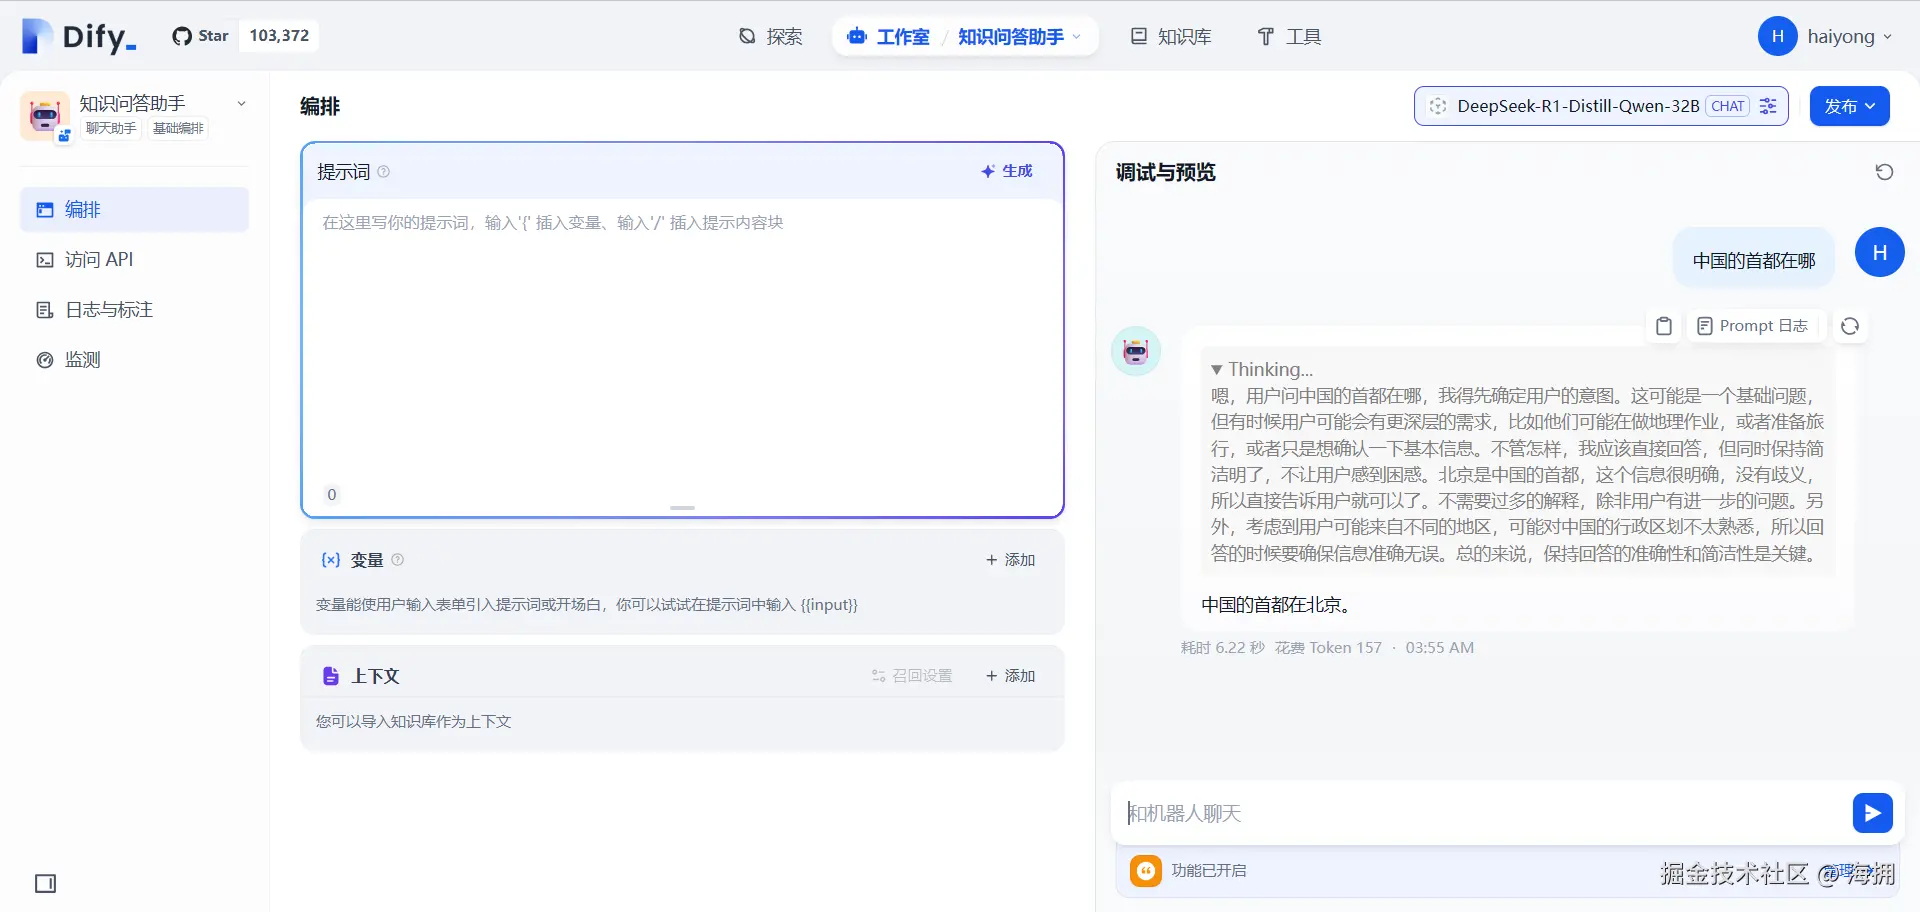The image size is (1920, 912).
Task: Open the 日志与标注 logs panel
Action: click(x=107, y=309)
